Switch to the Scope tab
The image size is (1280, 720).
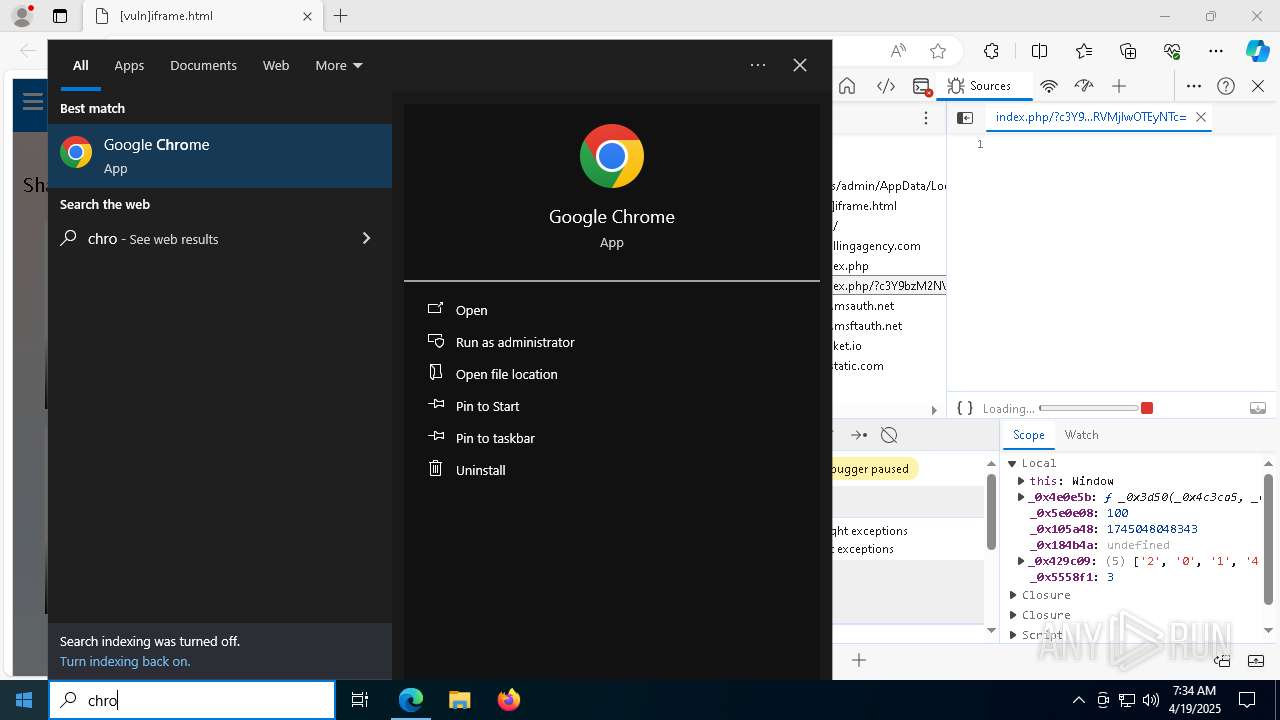[1028, 435]
